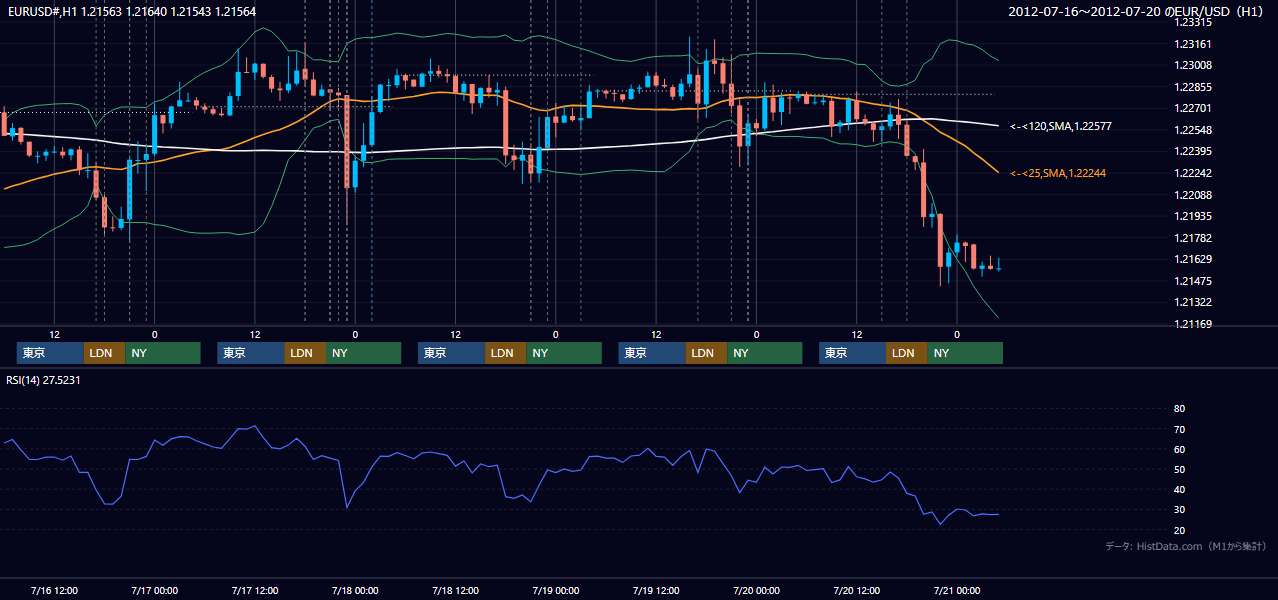This screenshot has width=1278, height=600.
Task: Click price axis value 1.22088
Action: click(1193, 195)
